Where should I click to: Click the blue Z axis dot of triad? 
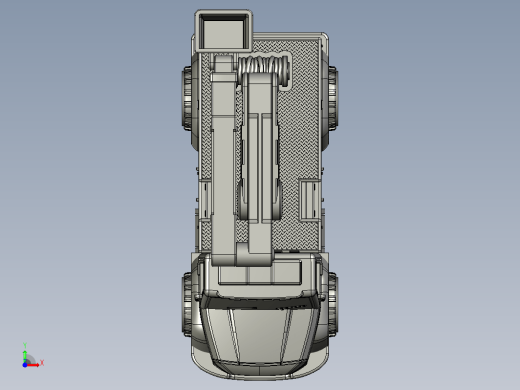(x=25, y=365)
